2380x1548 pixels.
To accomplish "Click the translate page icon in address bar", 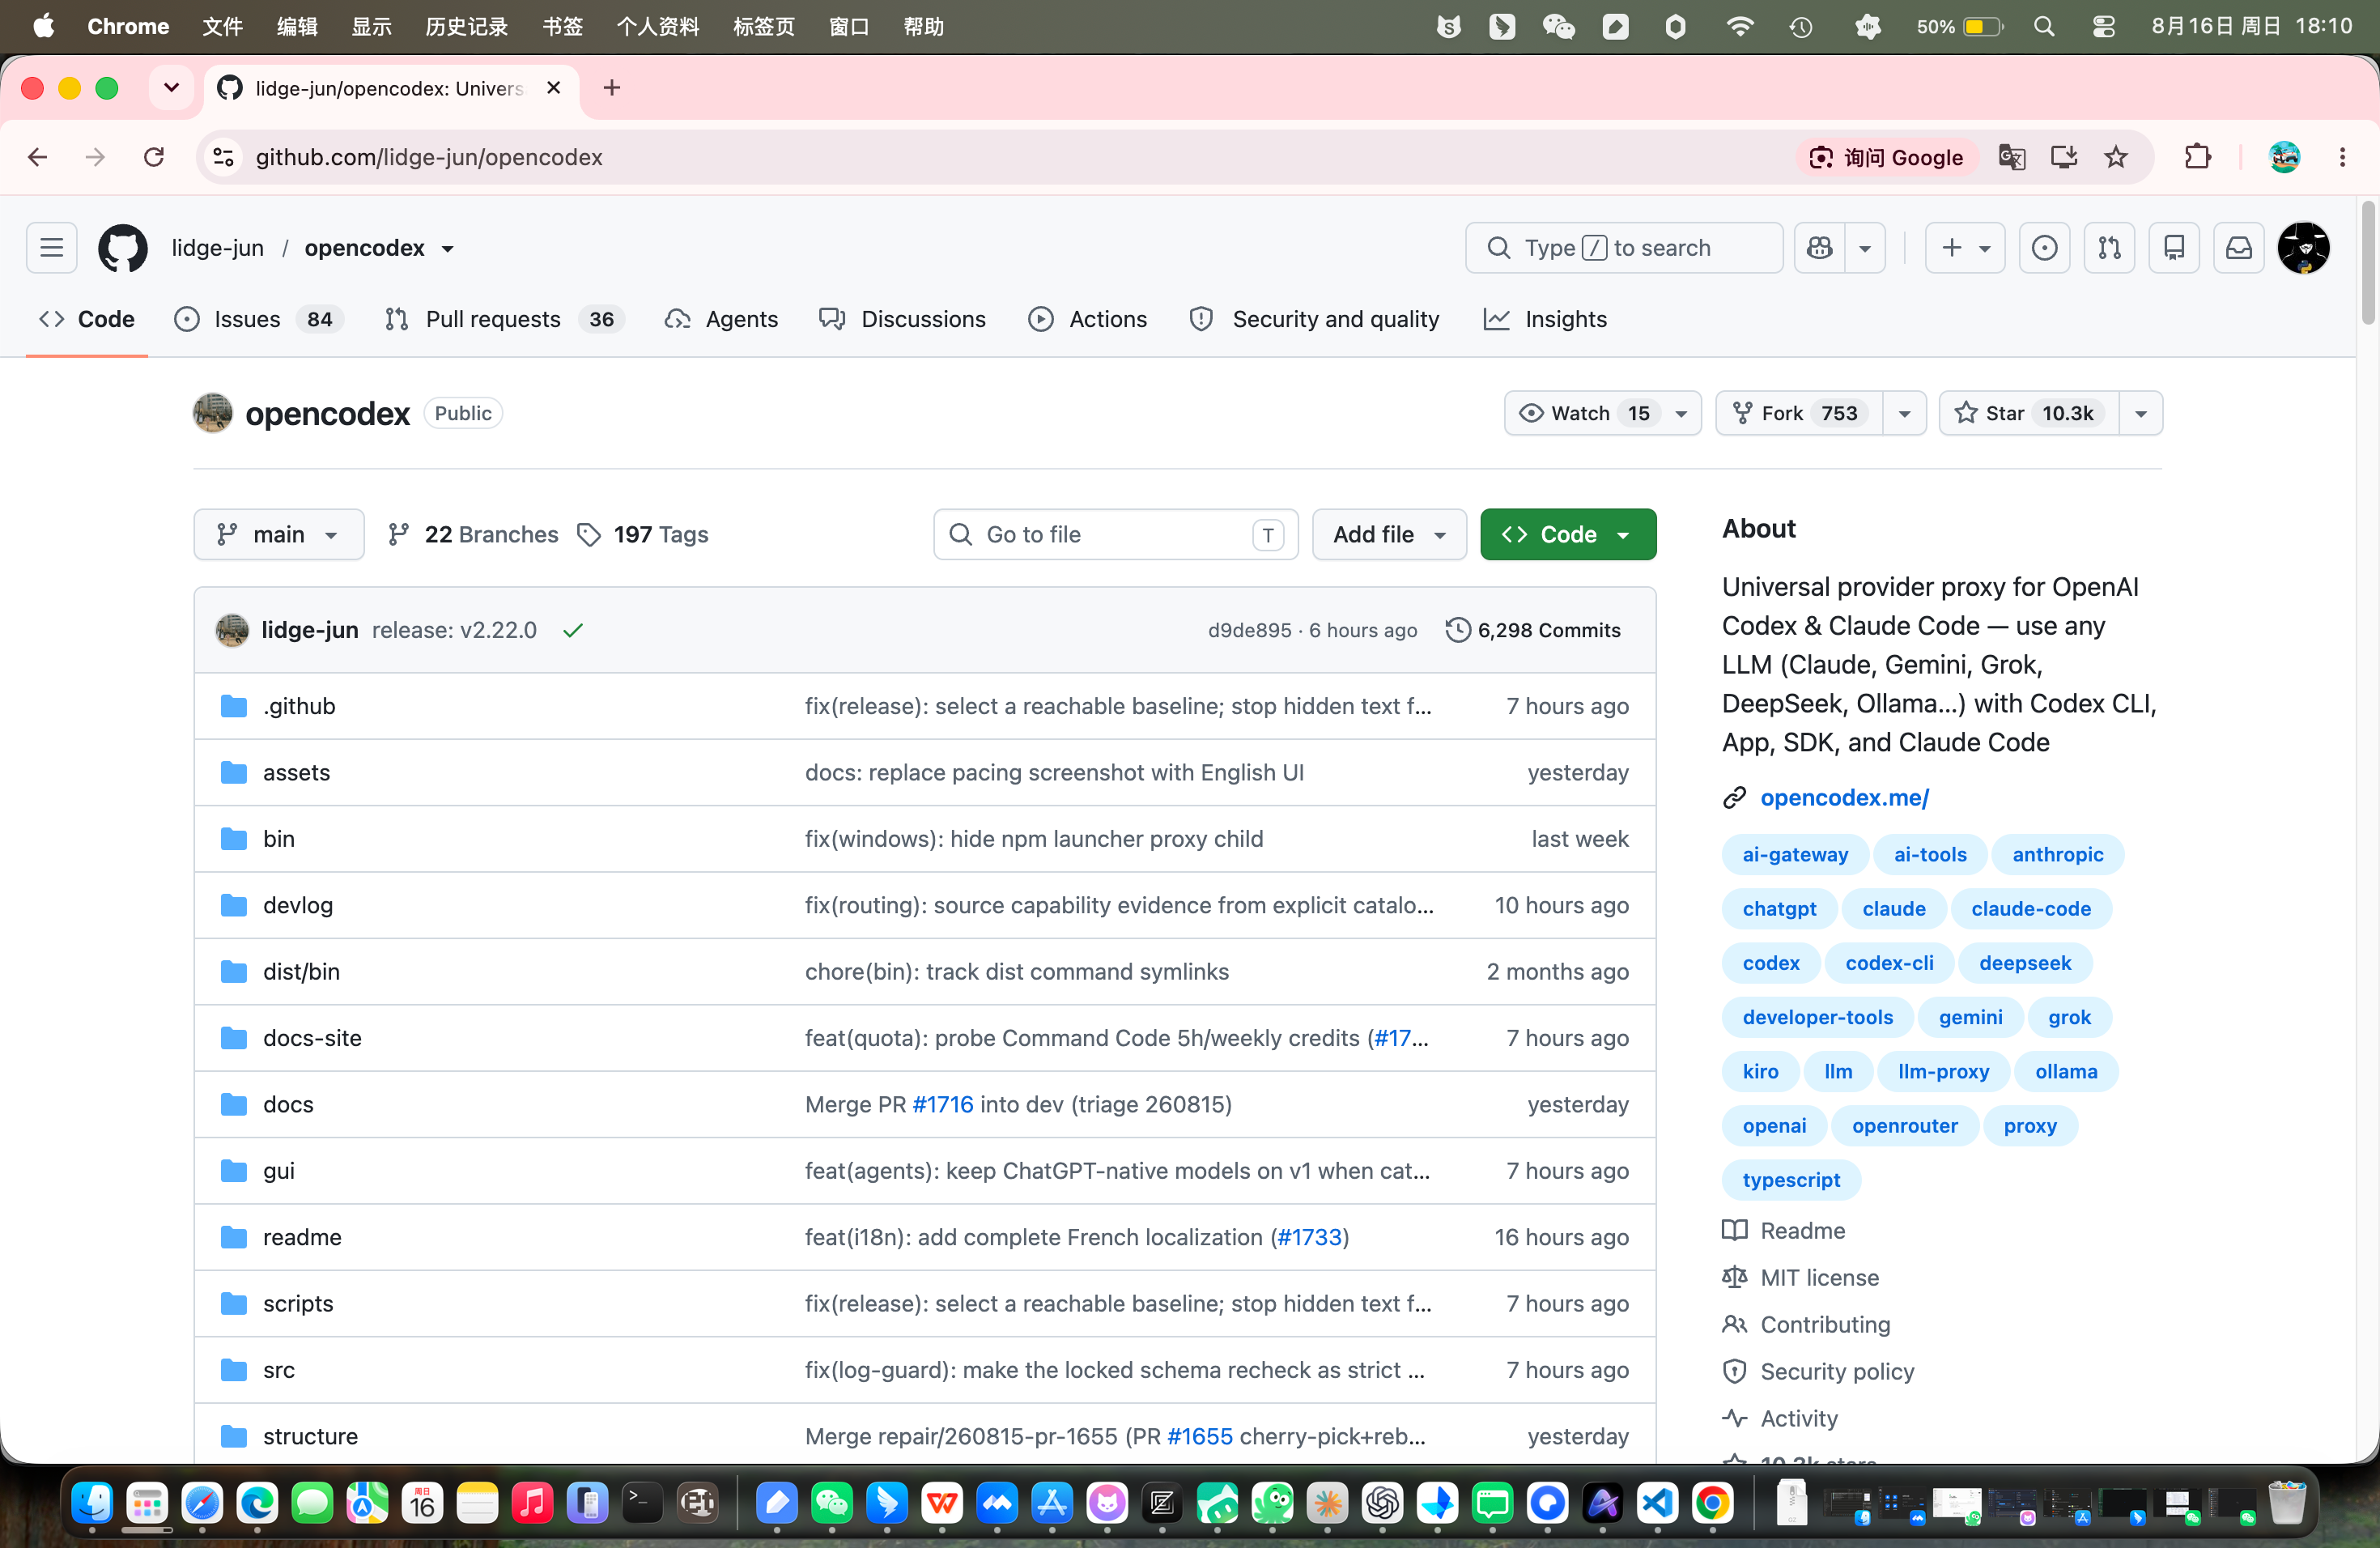I will pos(2011,157).
